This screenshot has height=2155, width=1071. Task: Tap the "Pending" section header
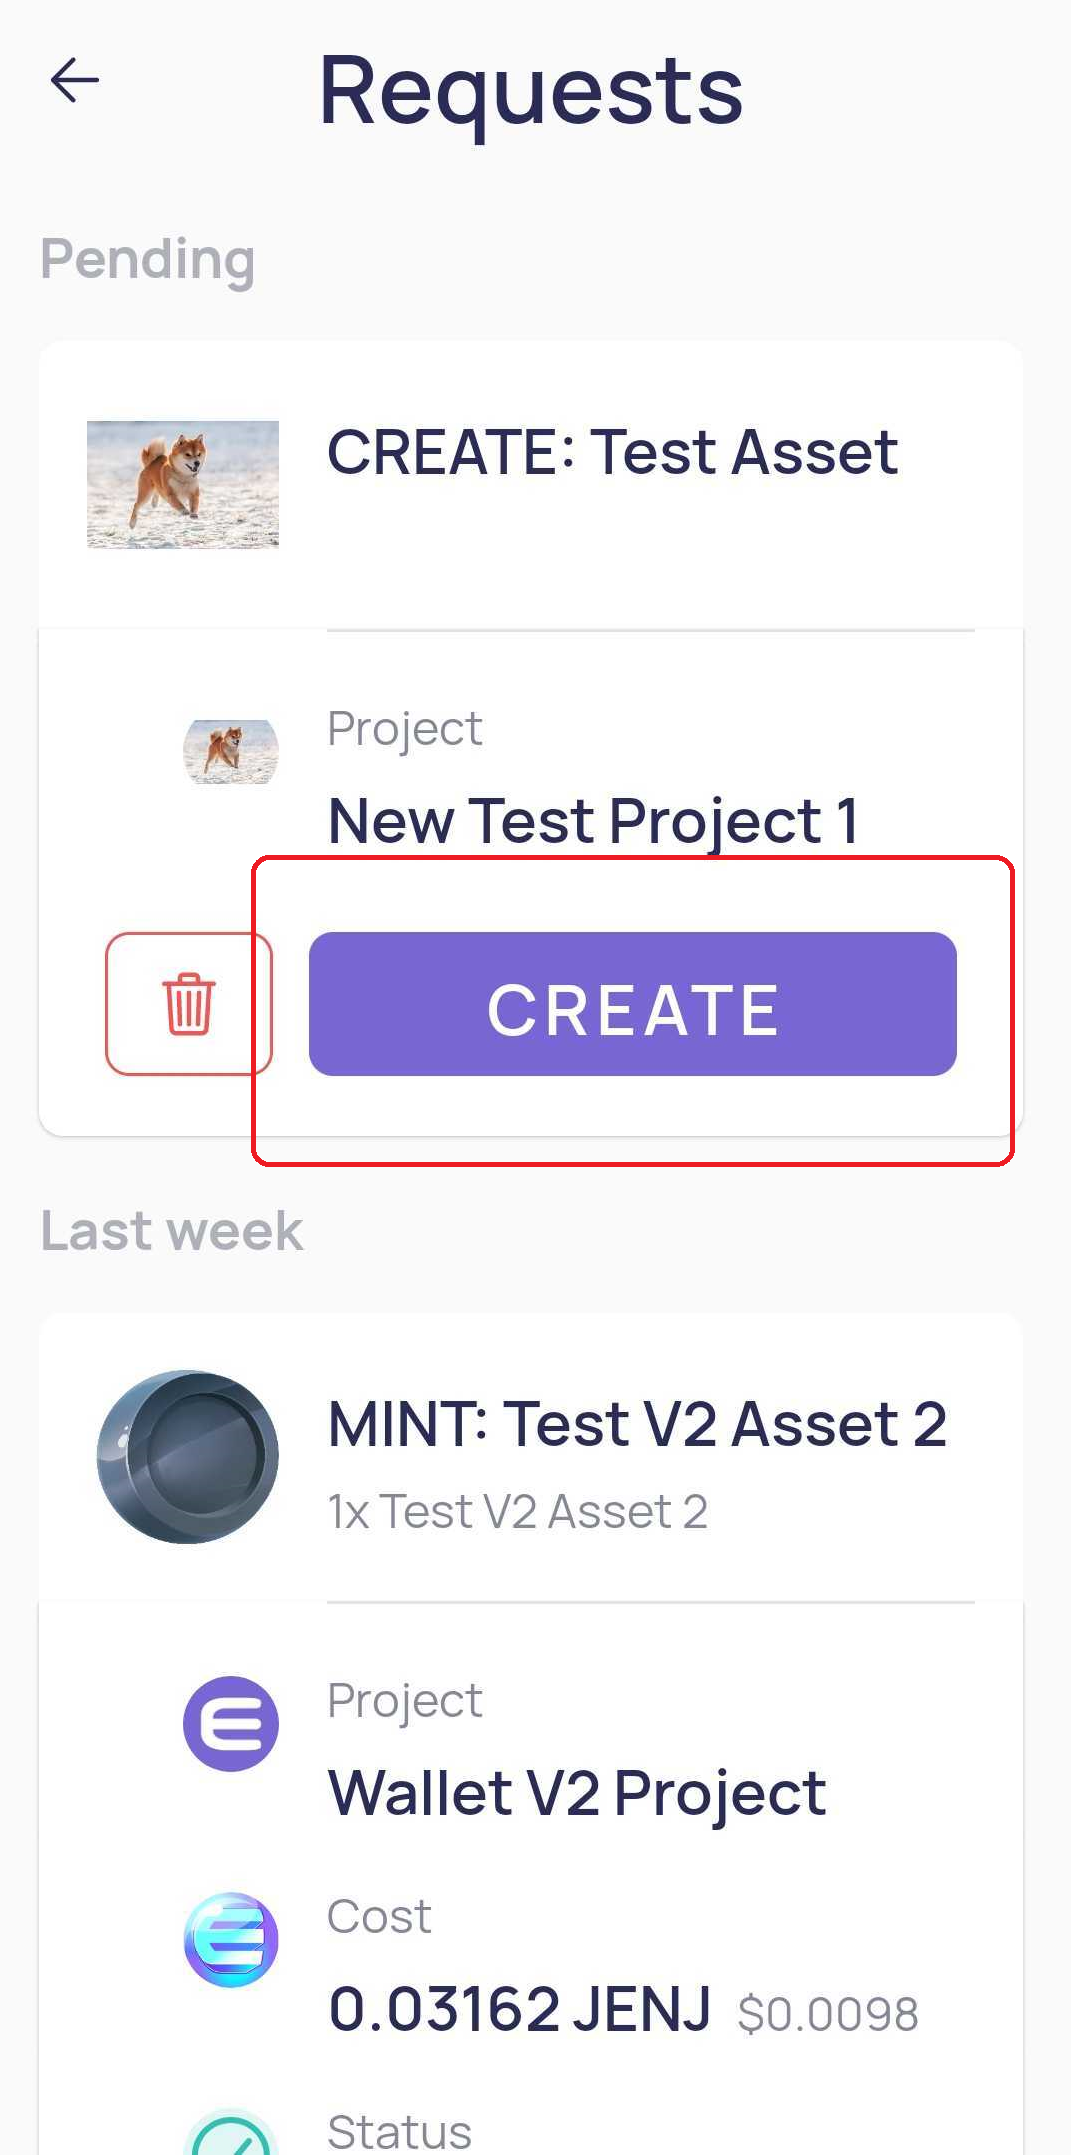coord(148,259)
